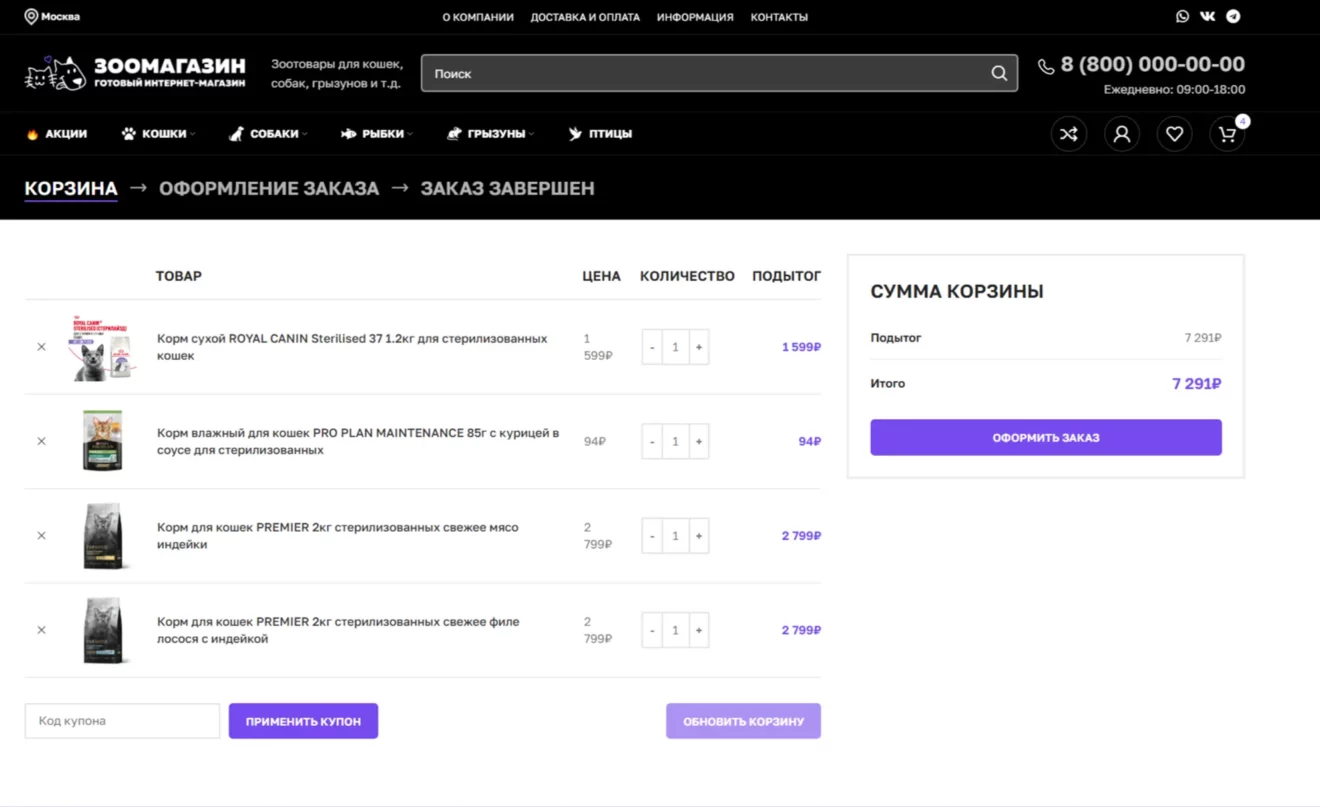1320x807 pixels.
Task: Open the Информация top link
Action: (695, 17)
